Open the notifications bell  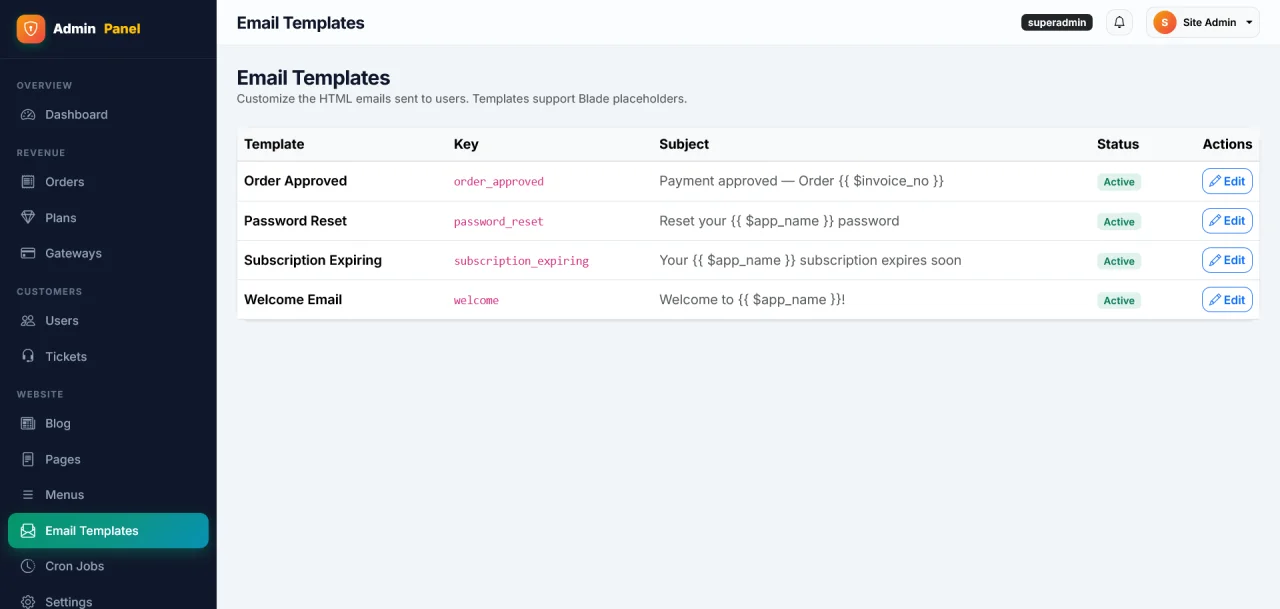point(1119,22)
